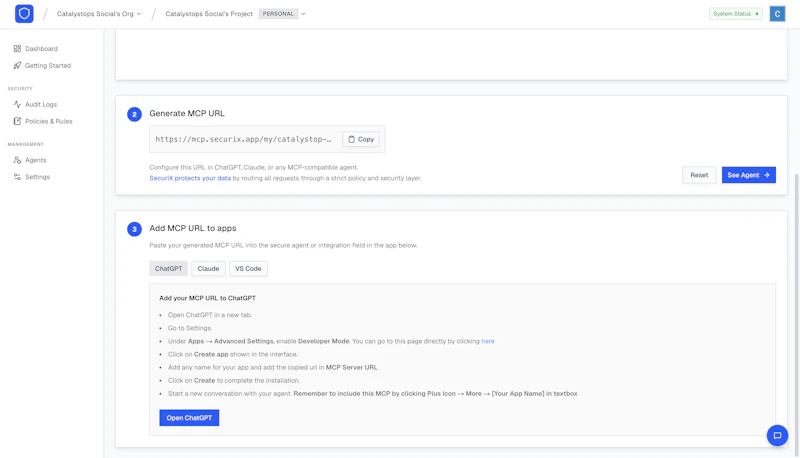Viewport: 800px width, 458px height.
Task: Check the System Status indicator
Action: [x=735, y=14]
